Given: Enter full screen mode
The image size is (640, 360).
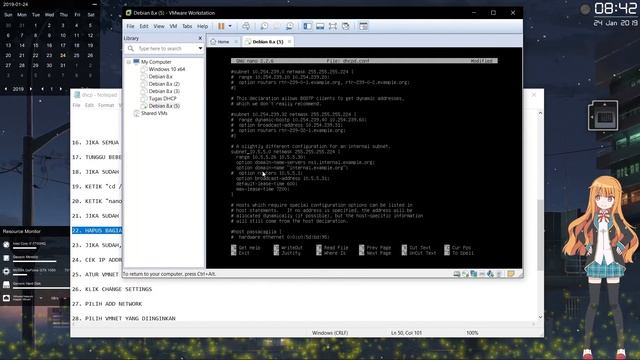Looking at the screenshot, I should (x=333, y=26).
